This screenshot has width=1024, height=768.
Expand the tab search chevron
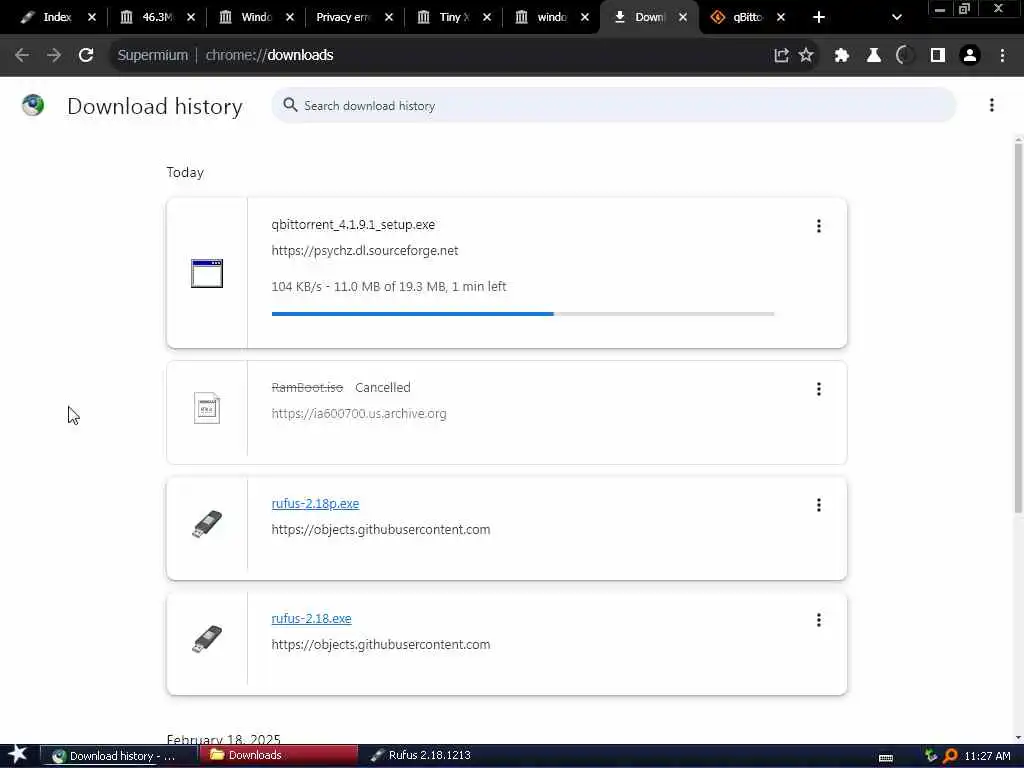(897, 18)
